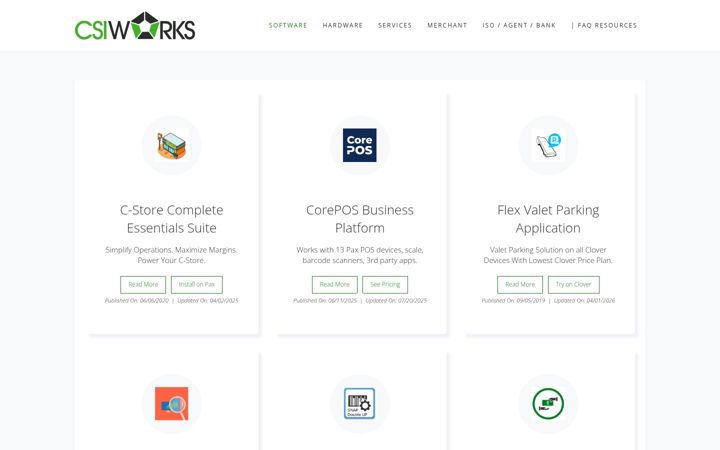Image resolution: width=720 pixels, height=450 pixels.
Task: Open the Merchant menu
Action: point(447,25)
